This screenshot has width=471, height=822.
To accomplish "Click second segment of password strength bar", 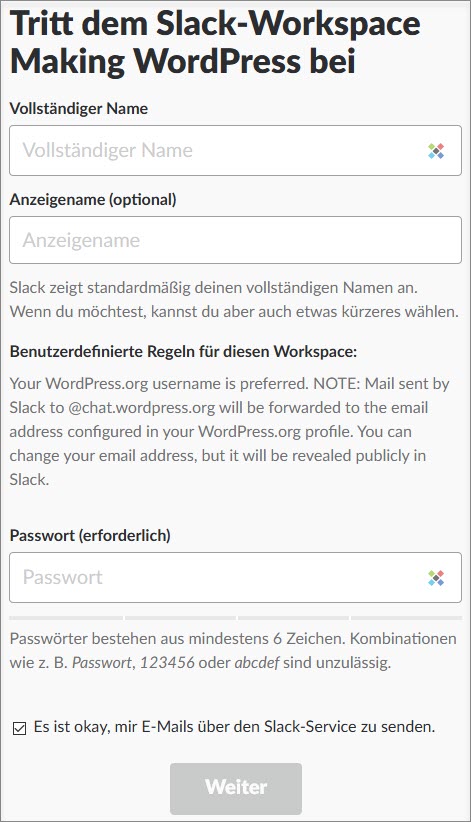I will (180, 618).
